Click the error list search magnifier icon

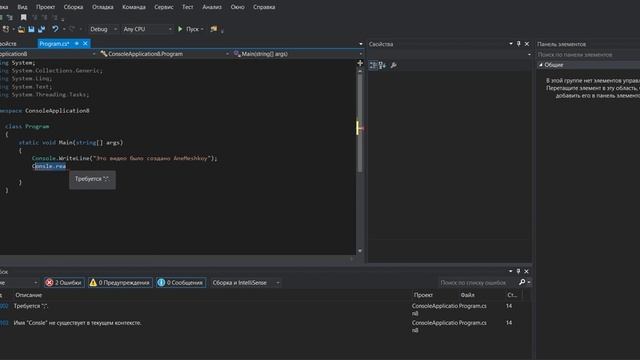(x=522, y=282)
